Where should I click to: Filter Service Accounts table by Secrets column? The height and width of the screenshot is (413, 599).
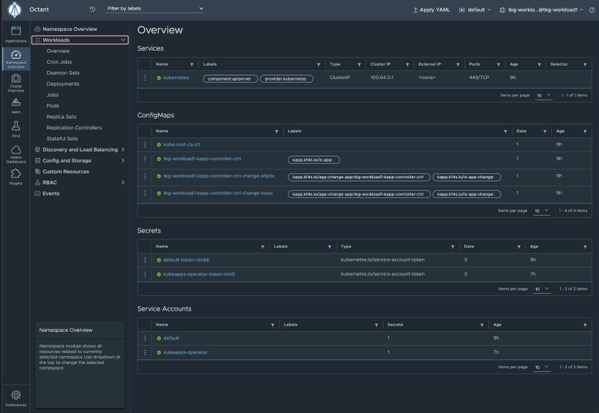(x=482, y=325)
